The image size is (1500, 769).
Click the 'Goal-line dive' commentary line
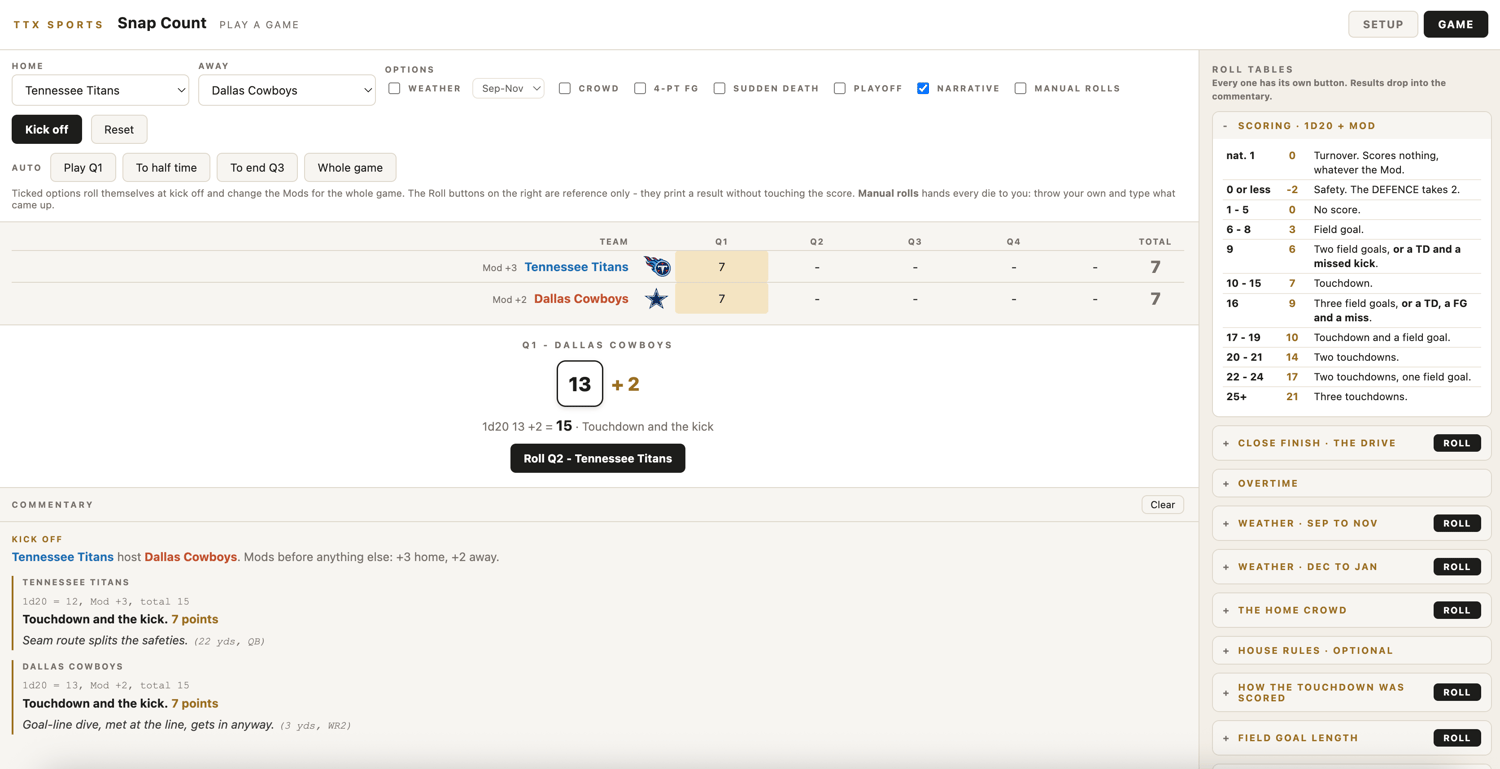pyautogui.click(x=148, y=724)
